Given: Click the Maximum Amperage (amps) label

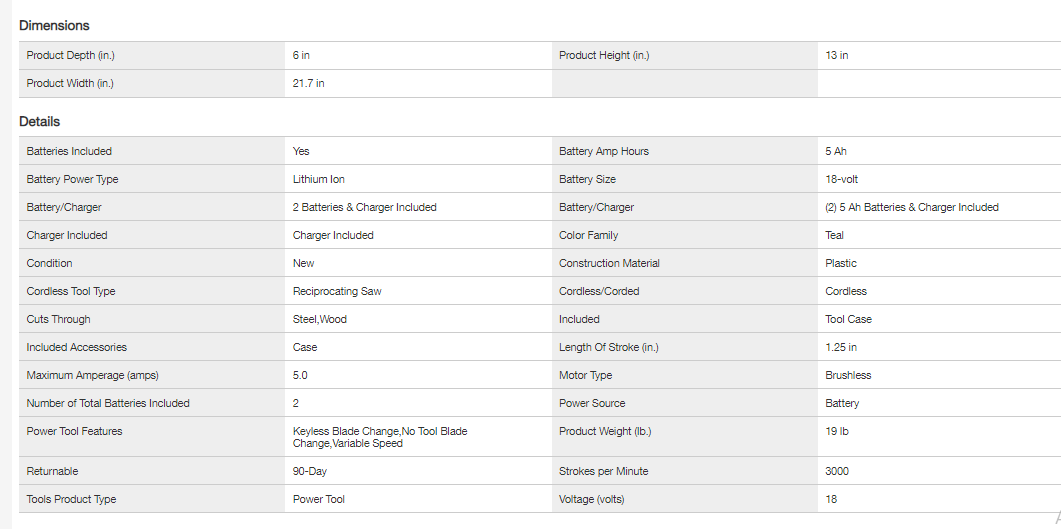Looking at the screenshot, I should [93, 375].
